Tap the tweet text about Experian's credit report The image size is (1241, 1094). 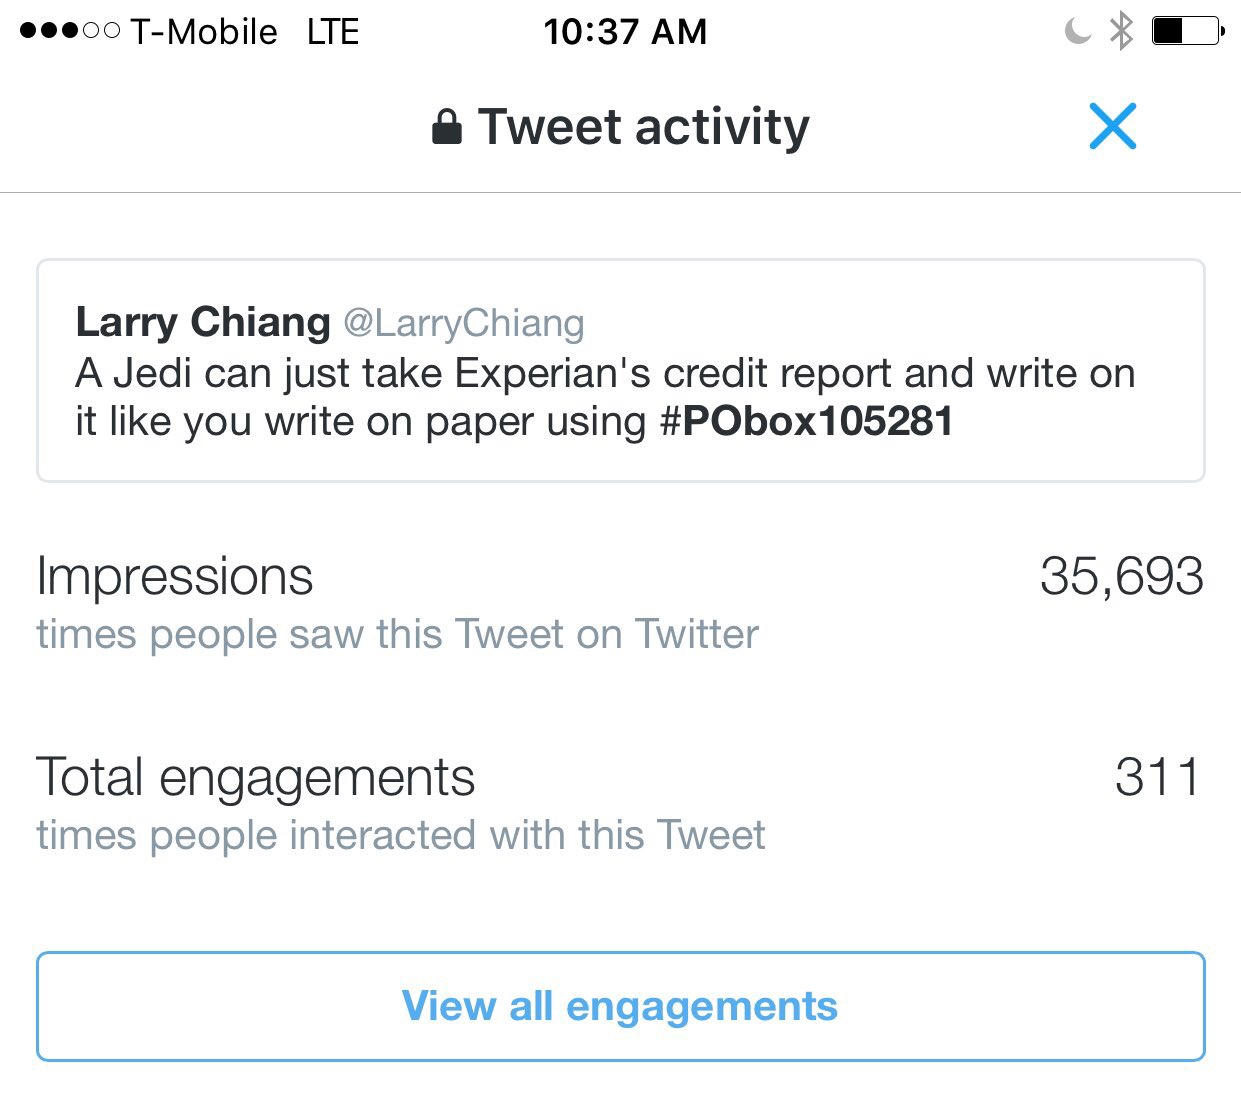tap(605, 374)
